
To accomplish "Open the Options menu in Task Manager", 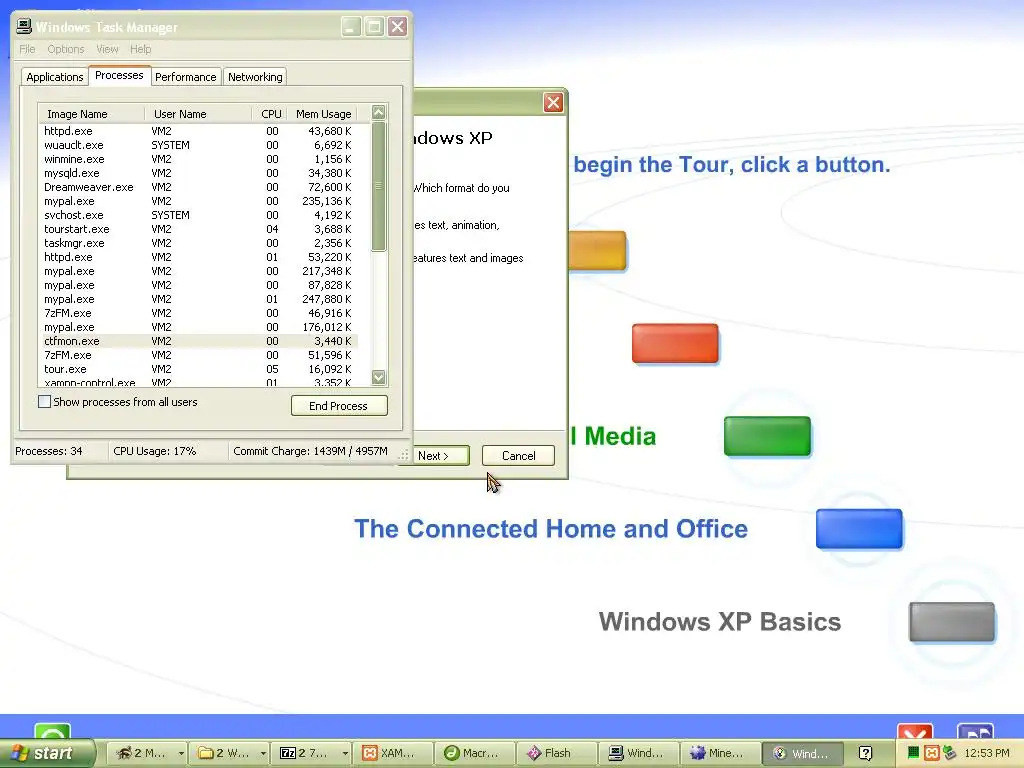I will (x=65, y=49).
